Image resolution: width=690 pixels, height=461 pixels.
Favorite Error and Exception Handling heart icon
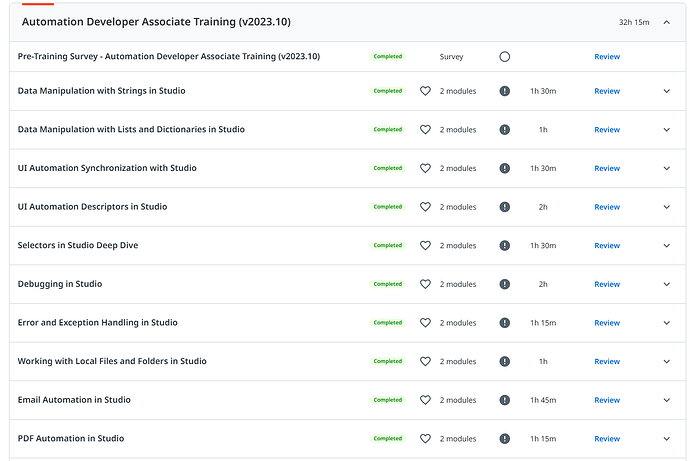pyautogui.click(x=425, y=323)
